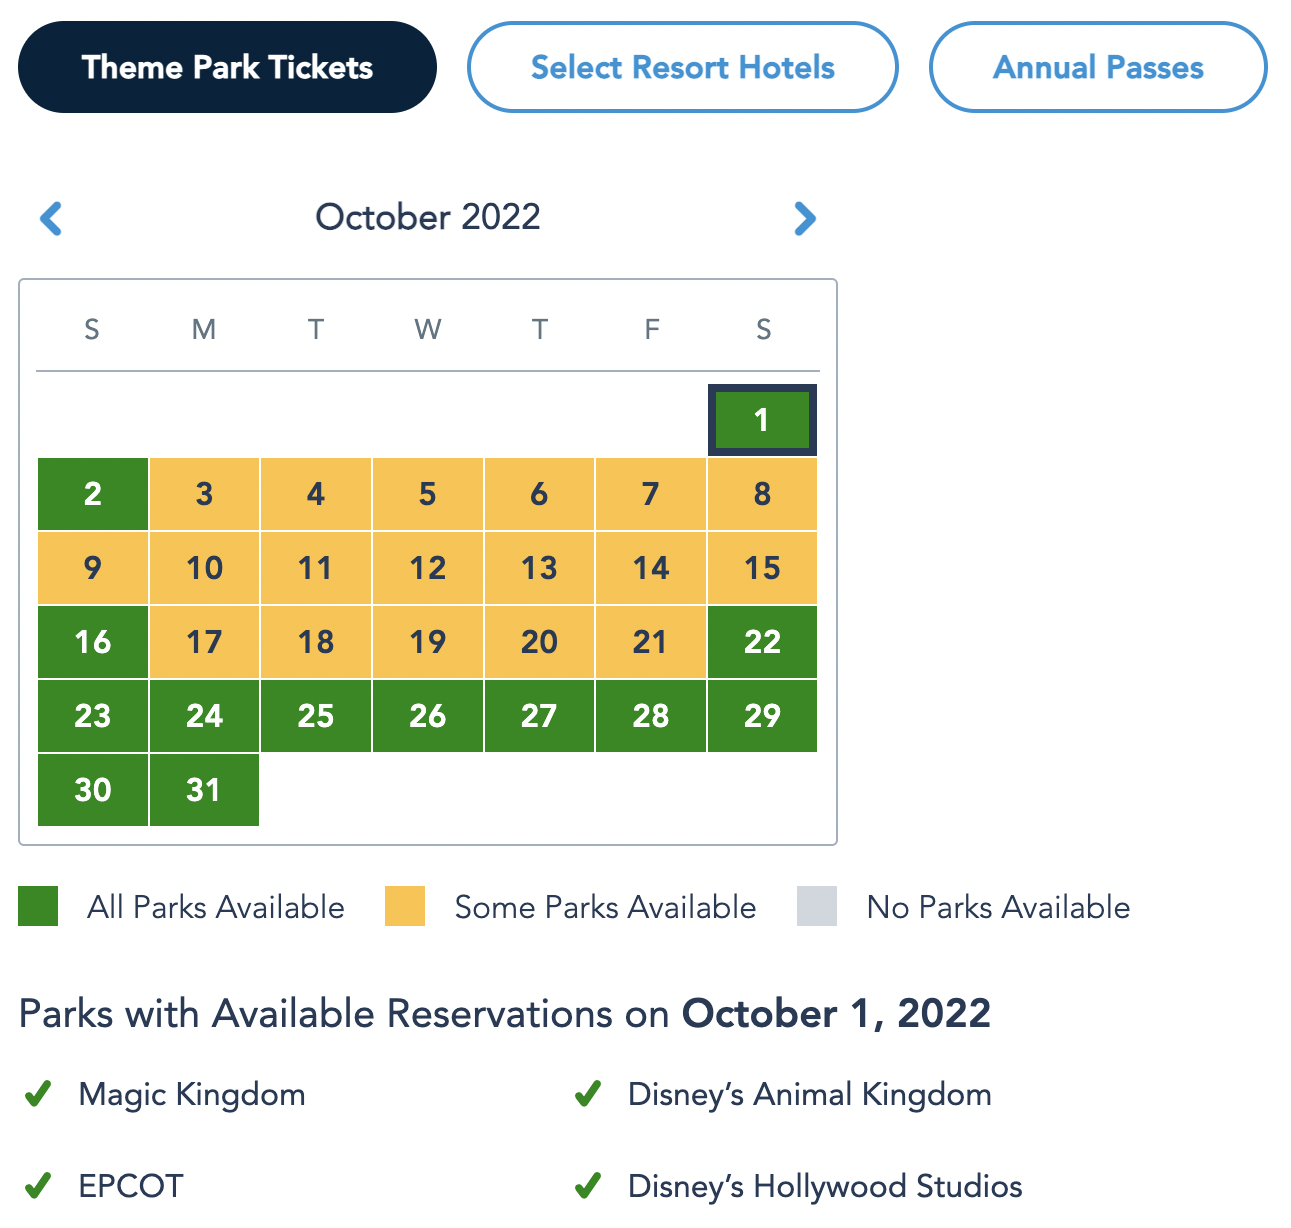1291x1228 pixels.
Task: Pick October 13 on the calendar
Action: pyautogui.click(x=539, y=568)
